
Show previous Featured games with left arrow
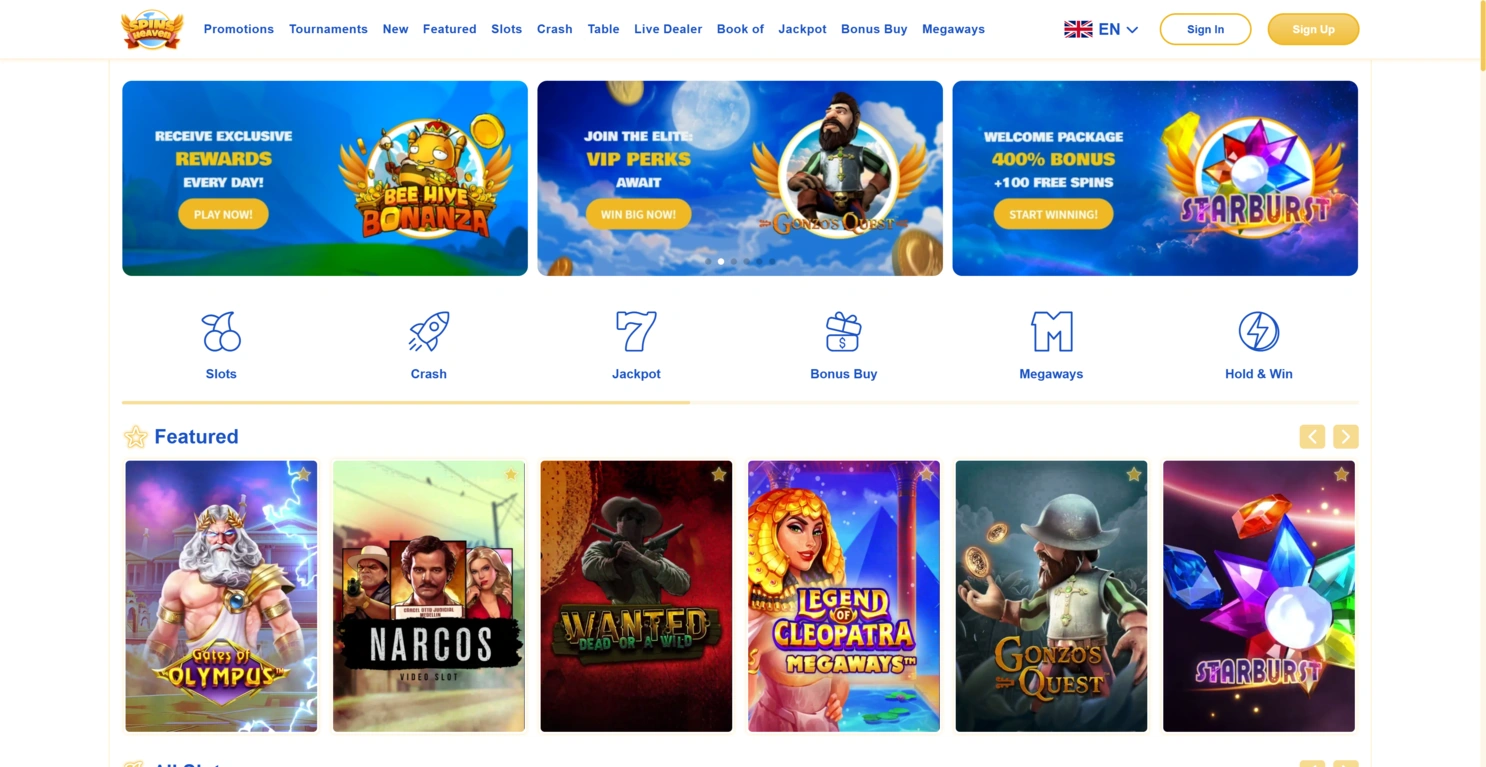(1312, 437)
